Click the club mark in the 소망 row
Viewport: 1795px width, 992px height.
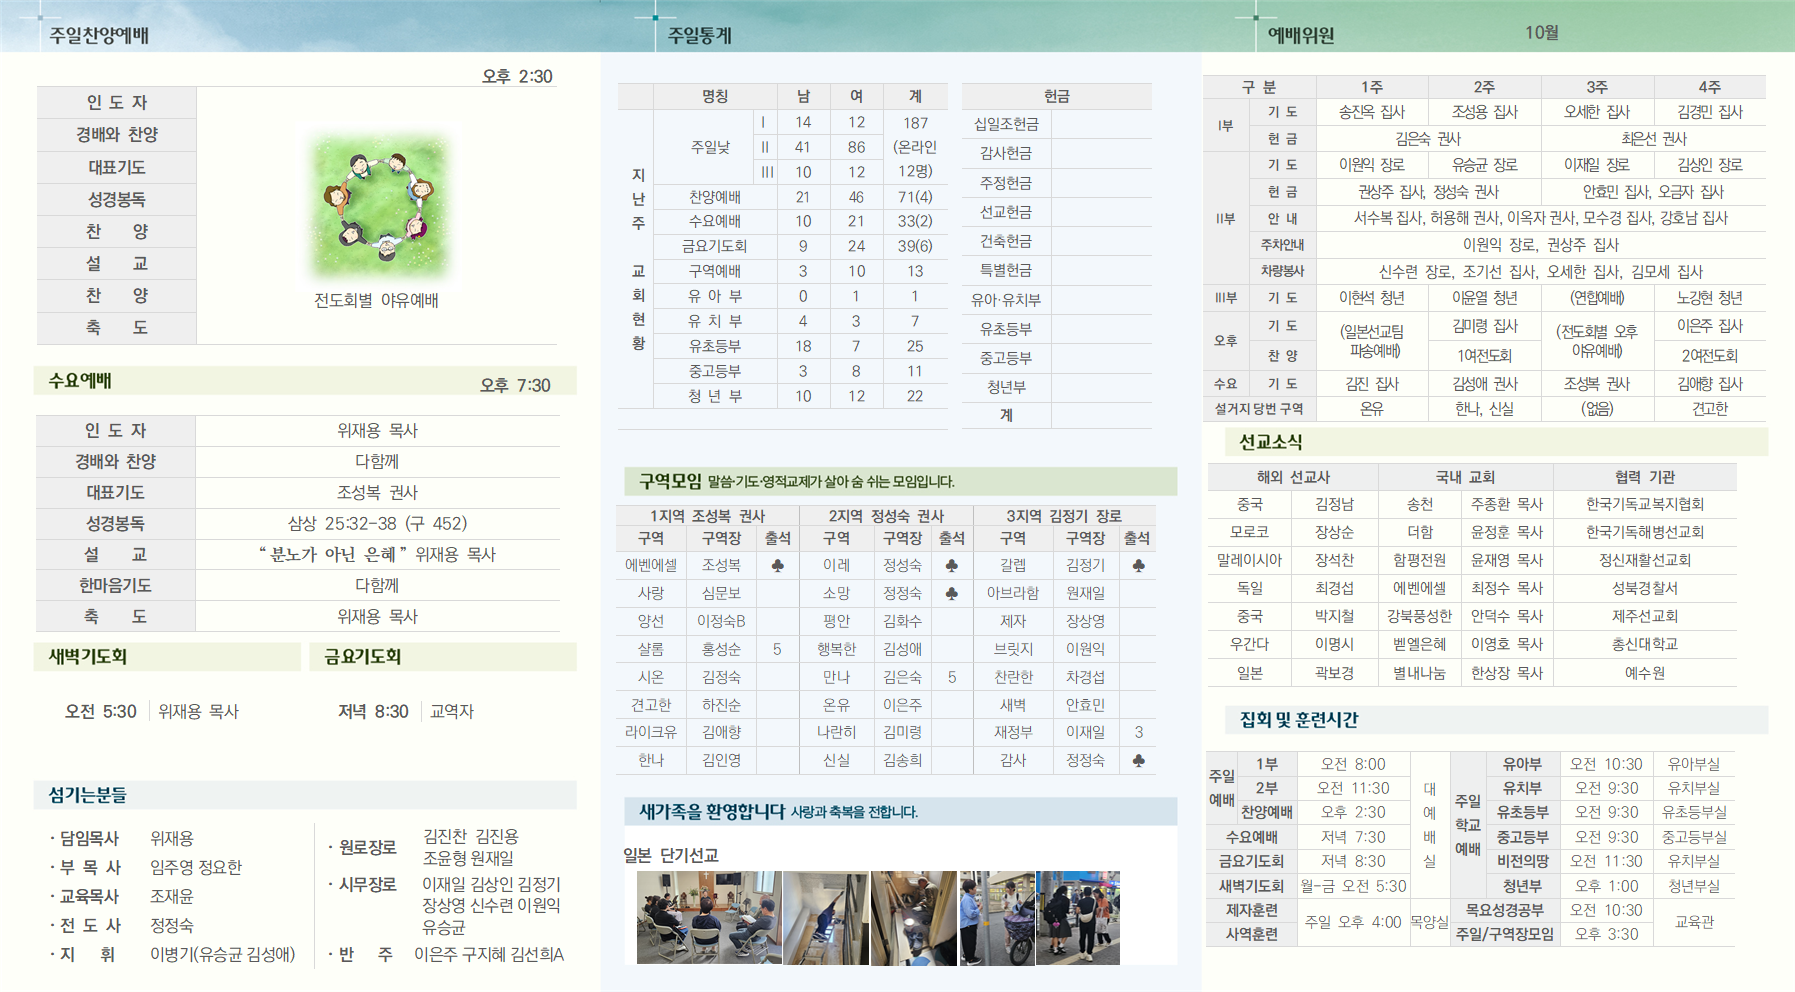tap(951, 593)
